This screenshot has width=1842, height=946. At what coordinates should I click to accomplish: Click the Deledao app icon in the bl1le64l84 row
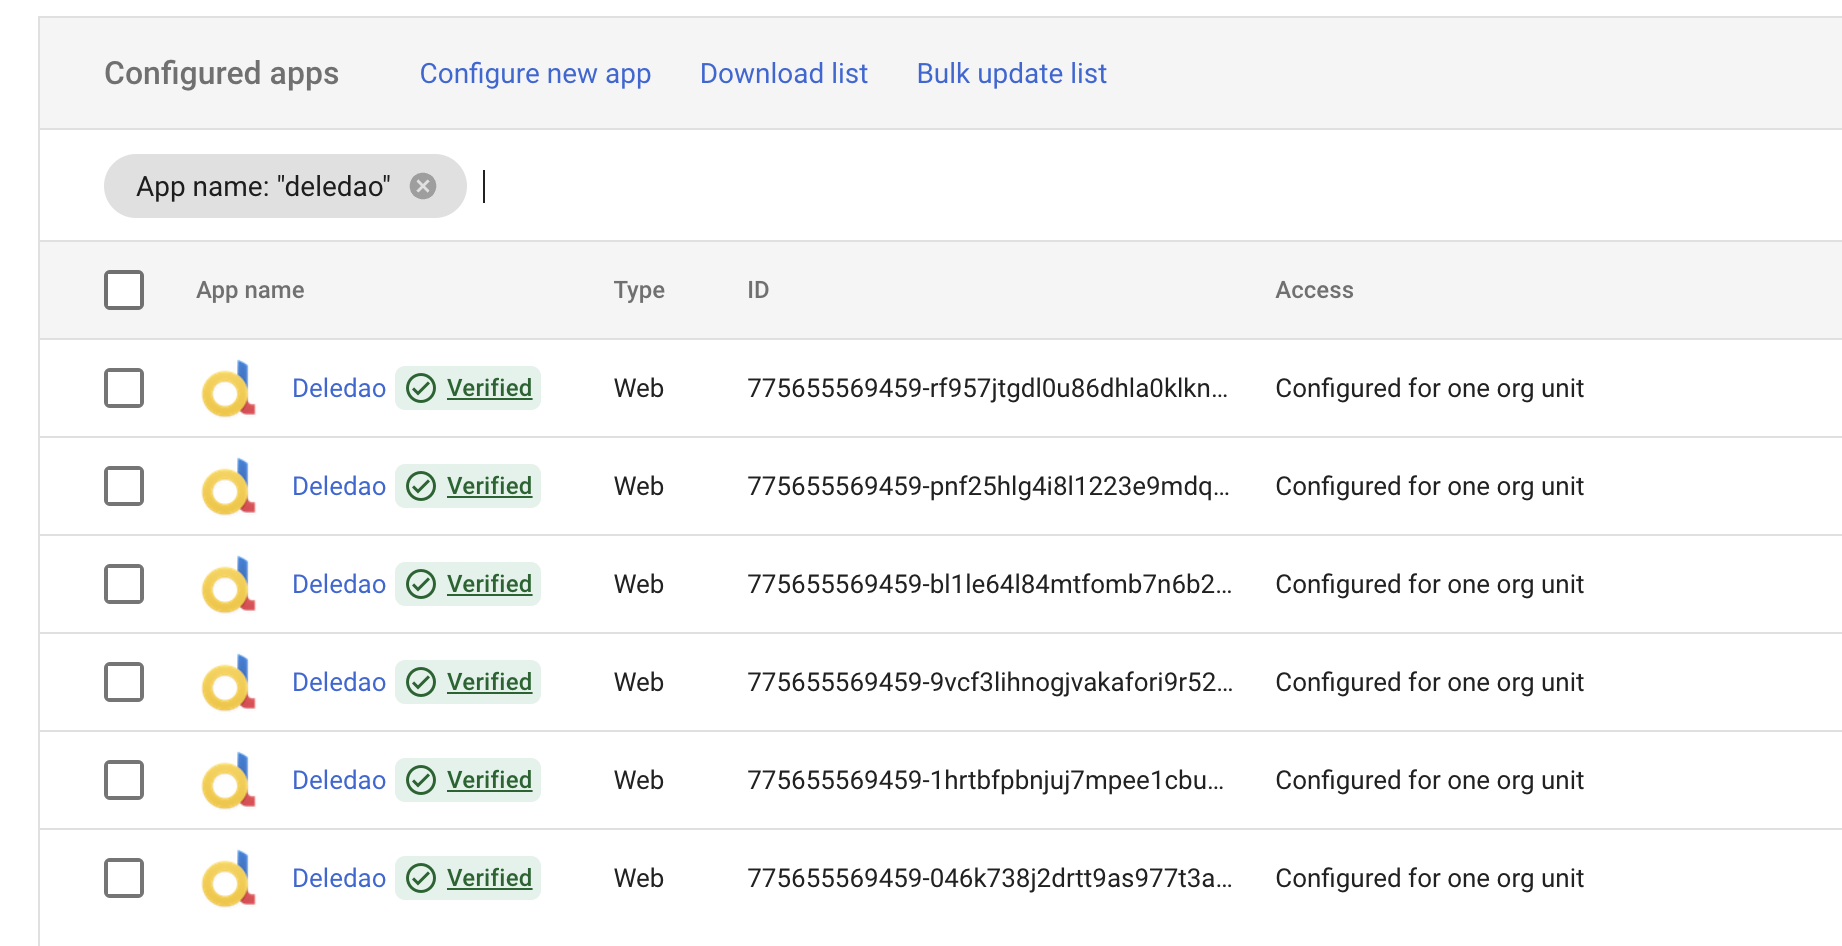coord(229,584)
